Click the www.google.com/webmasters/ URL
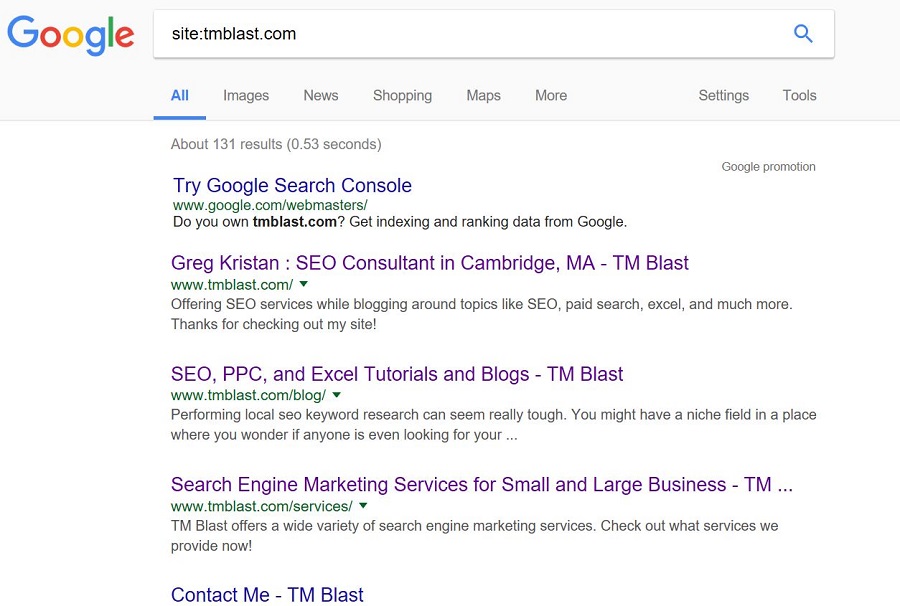900x606 pixels. tap(270, 205)
